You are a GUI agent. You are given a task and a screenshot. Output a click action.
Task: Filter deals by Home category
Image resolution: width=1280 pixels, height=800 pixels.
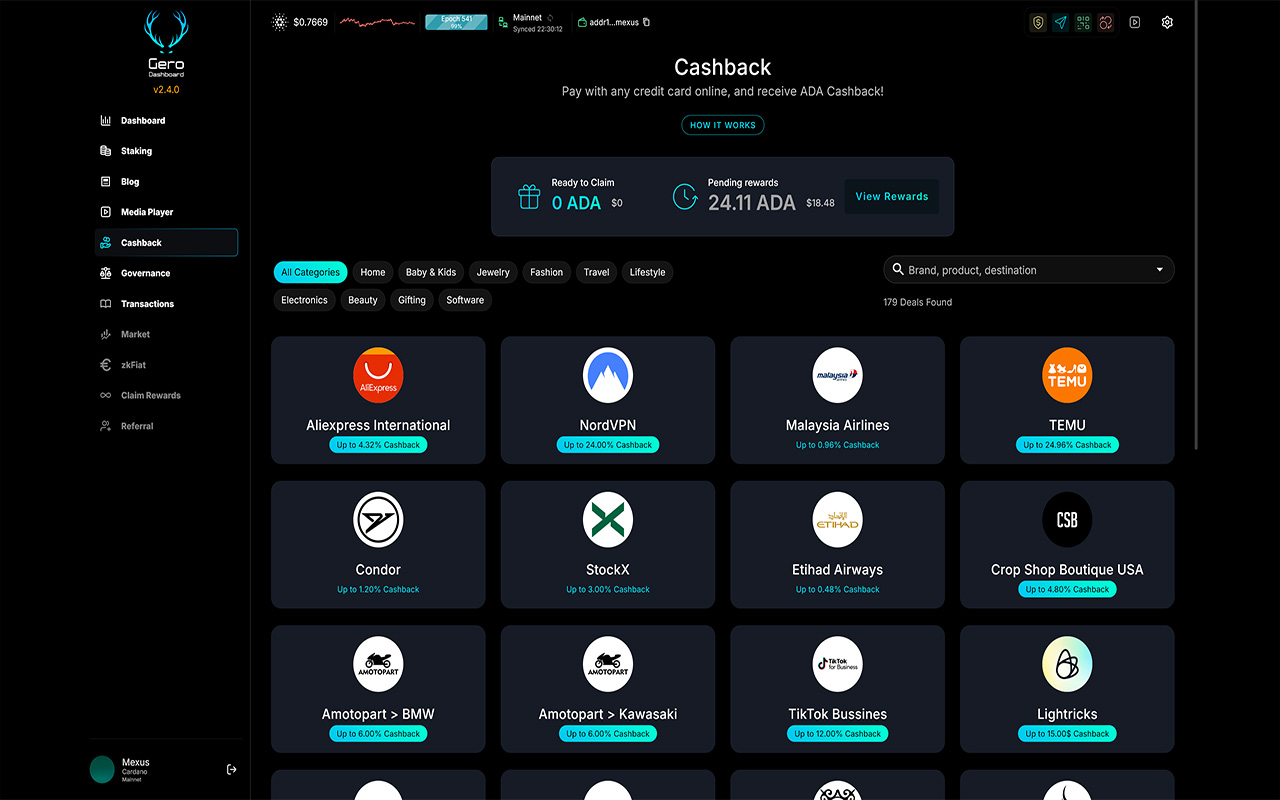pos(373,272)
